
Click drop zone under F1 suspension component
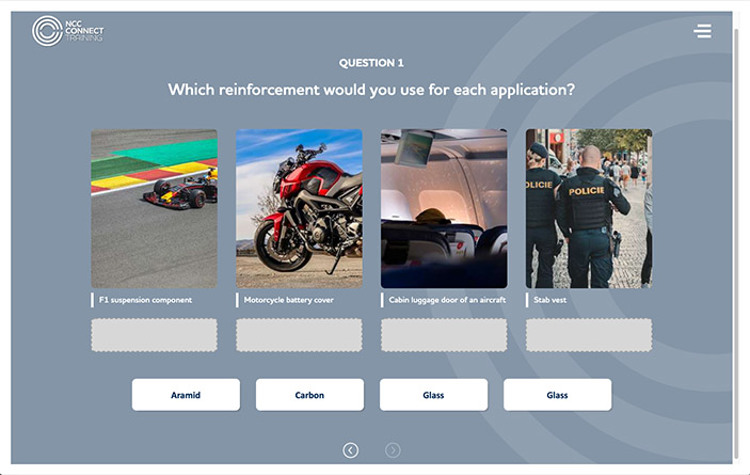(x=154, y=335)
